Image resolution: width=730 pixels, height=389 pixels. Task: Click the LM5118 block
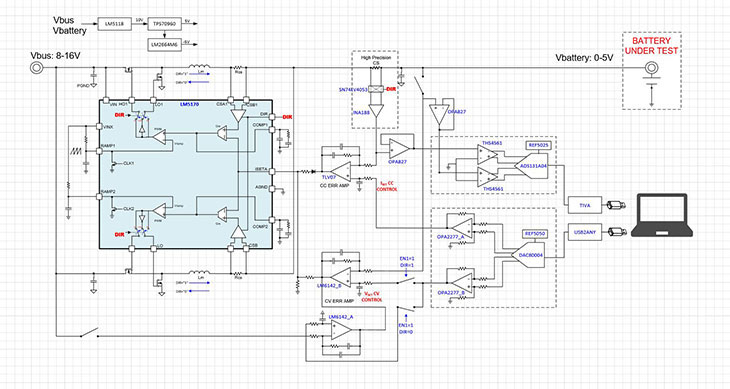(x=115, y=23)
